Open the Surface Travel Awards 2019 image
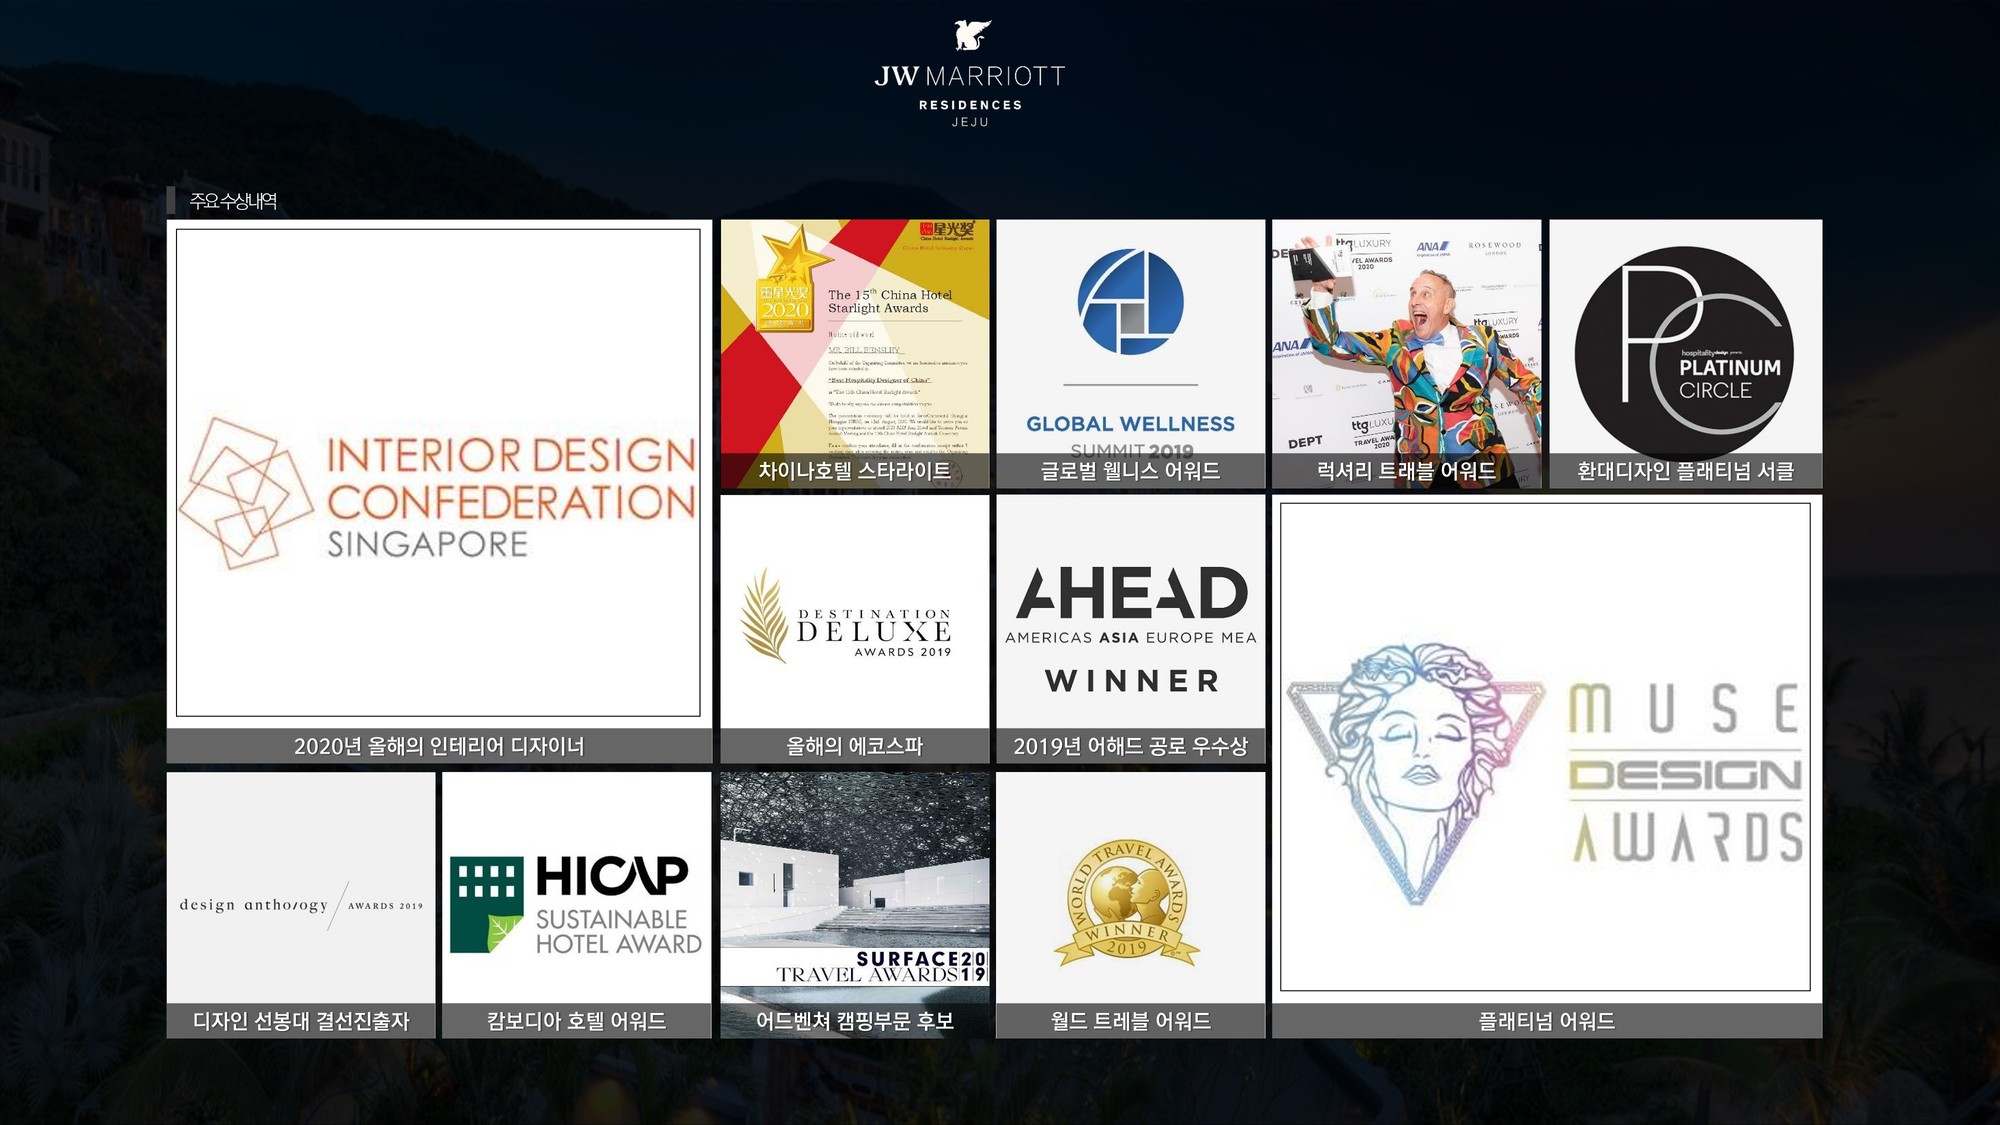Screen dimensions: 2000x1125 pyautogui.click(x=855, y=888)
